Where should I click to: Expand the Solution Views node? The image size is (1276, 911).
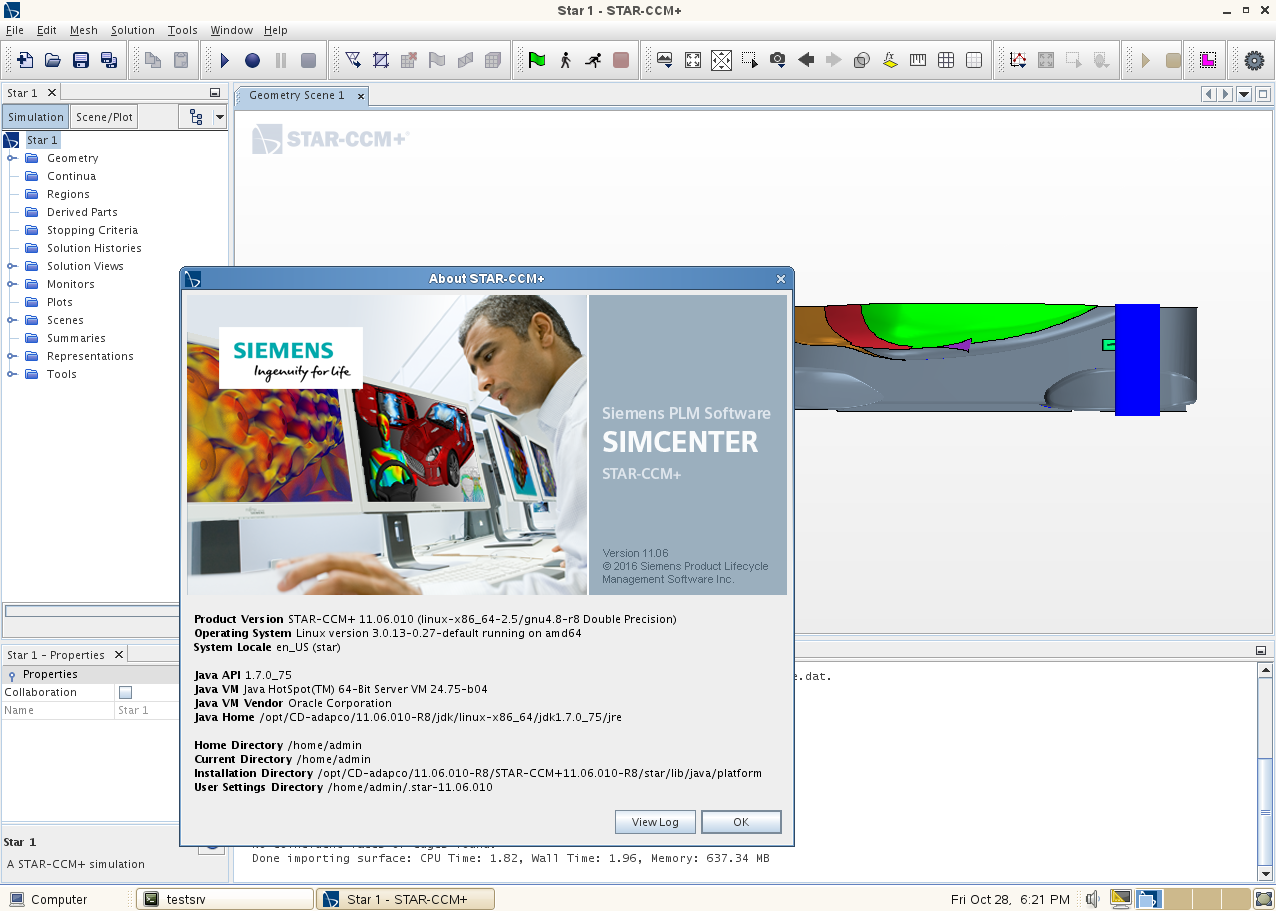pos(12,266)
